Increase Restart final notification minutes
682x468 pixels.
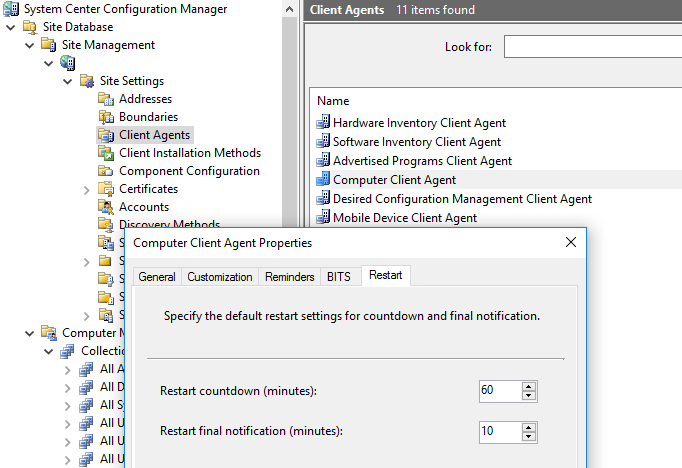[x=528, y=427]
